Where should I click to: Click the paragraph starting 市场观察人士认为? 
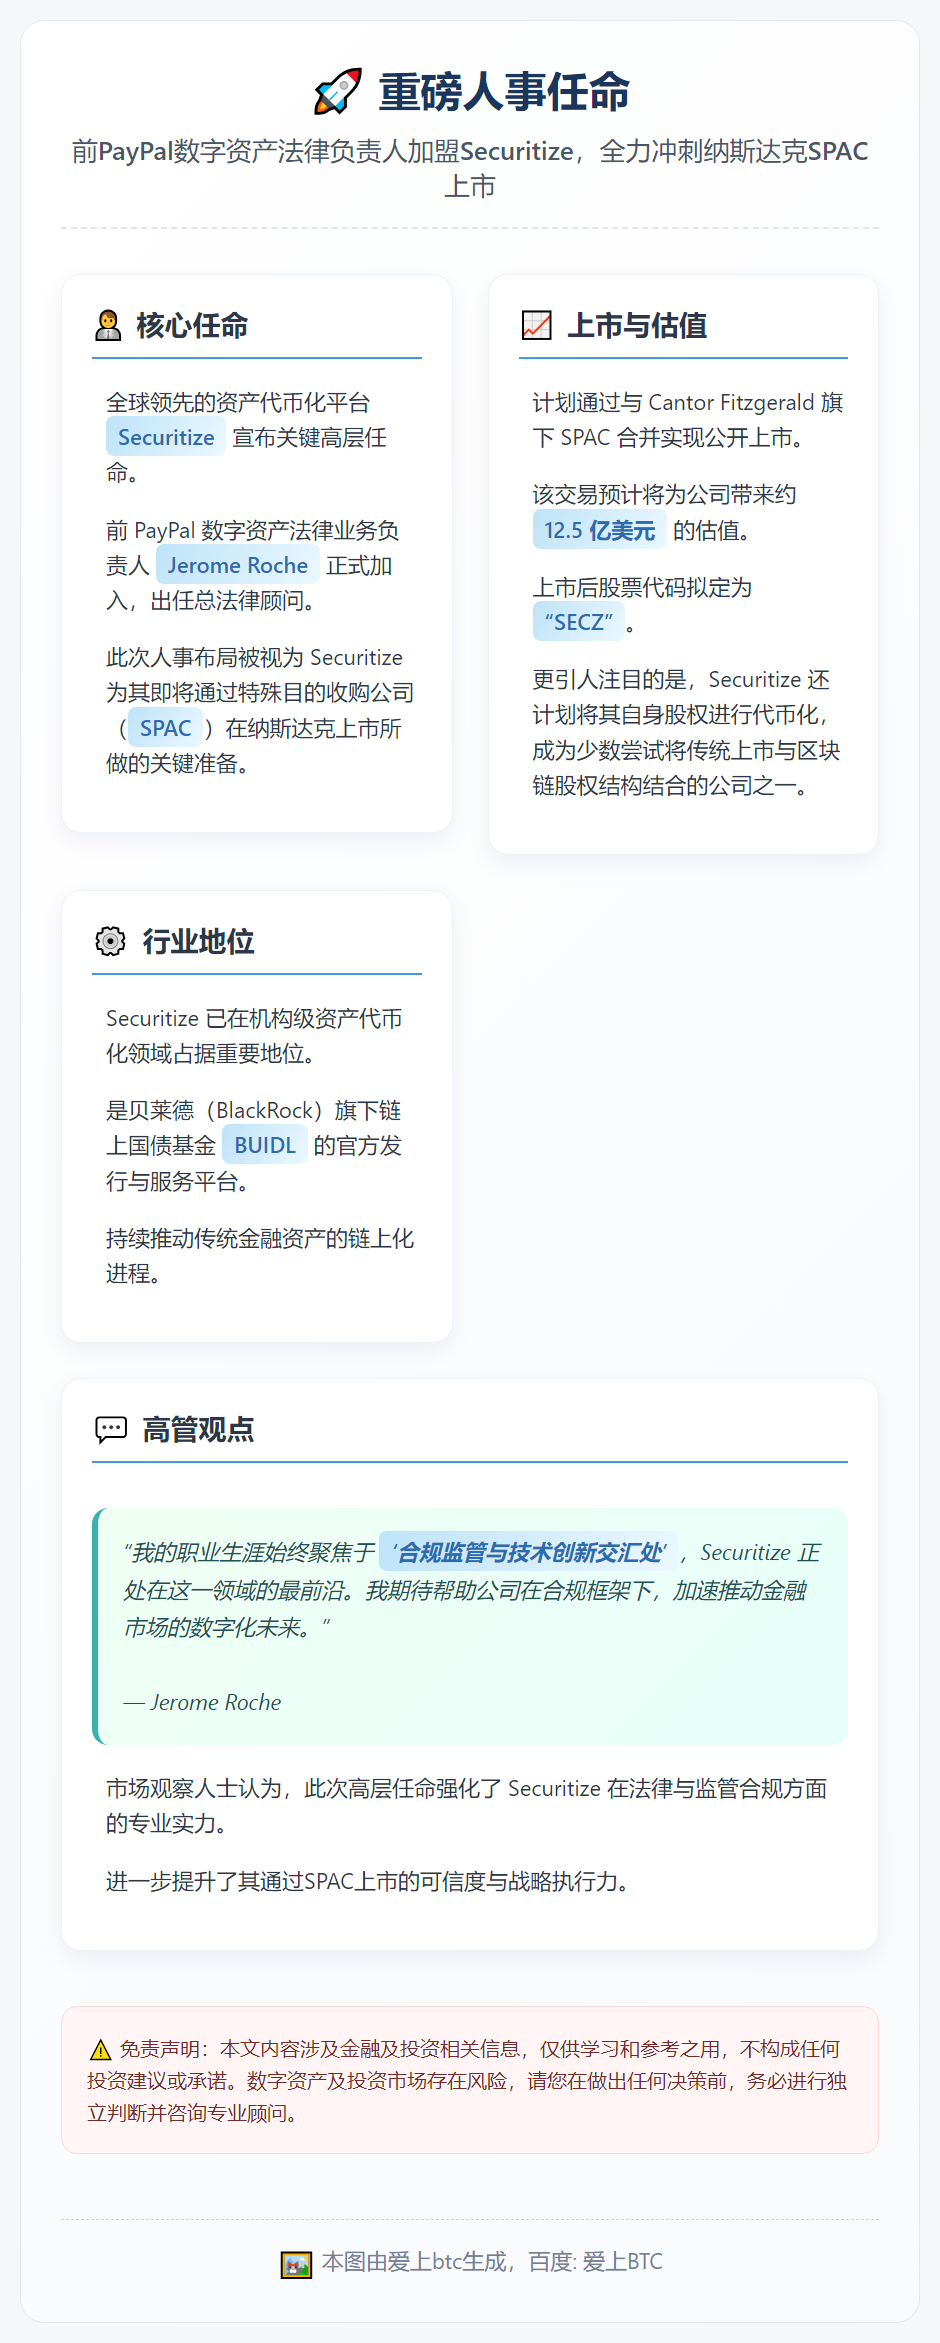[467, 1806]
